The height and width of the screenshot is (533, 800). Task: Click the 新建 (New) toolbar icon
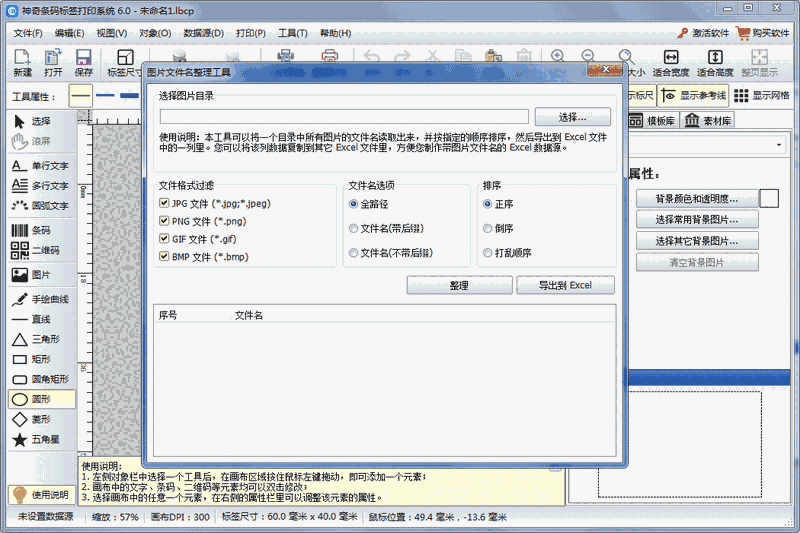22,63
